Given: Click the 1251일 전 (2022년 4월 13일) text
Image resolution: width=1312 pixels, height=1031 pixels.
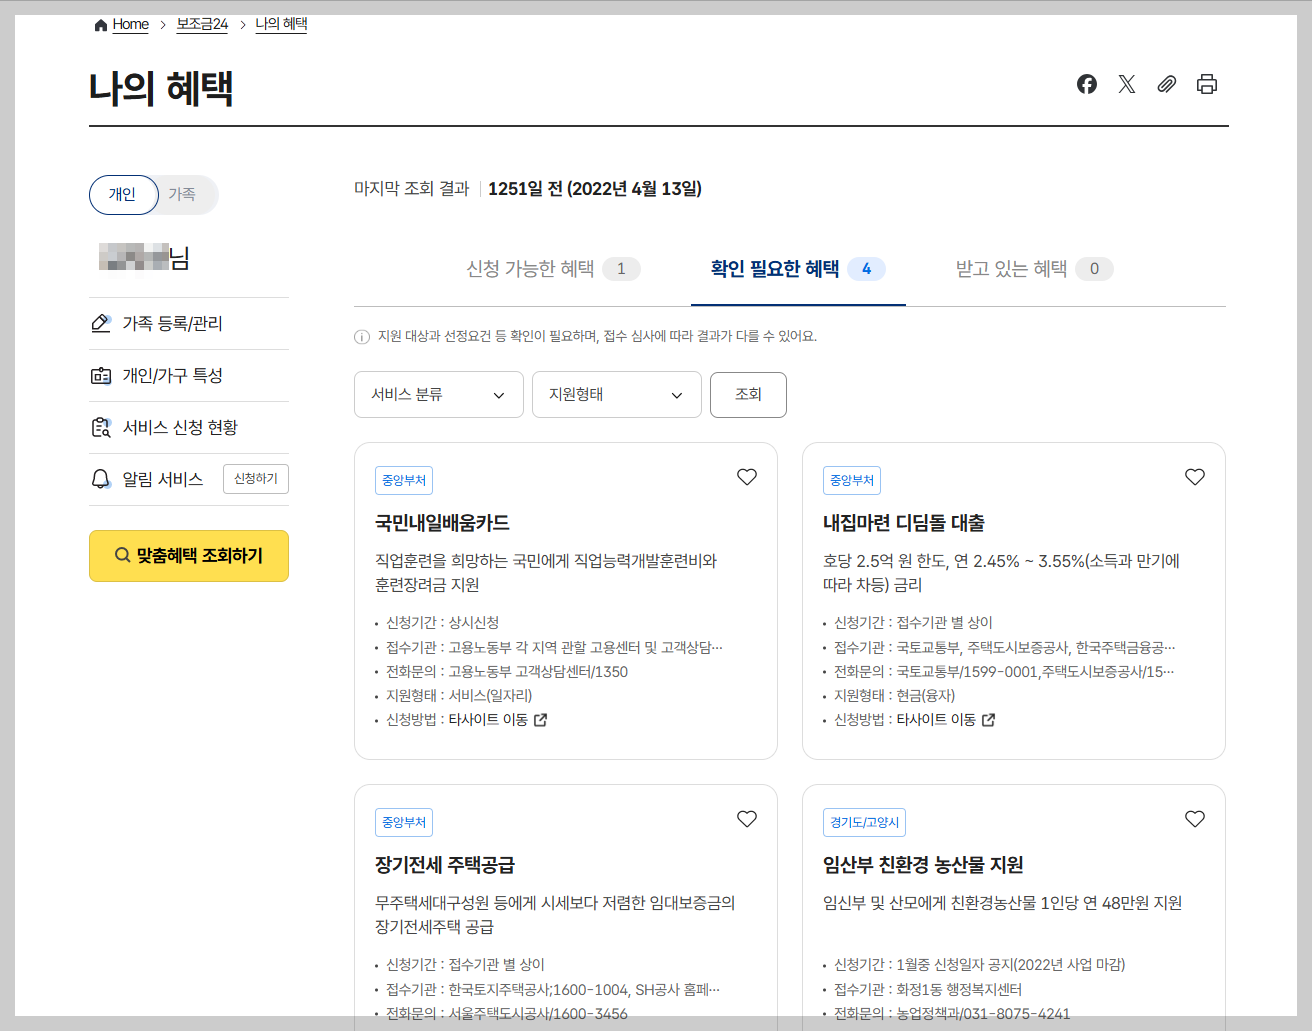Looking at the screenshot, I should coord(595,189).
